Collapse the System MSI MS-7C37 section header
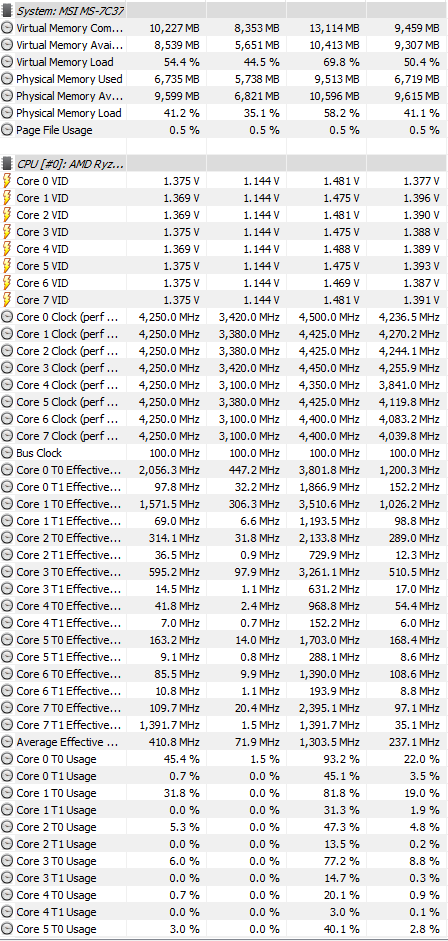This screenshot has height=941, width=448. [x=63, y=11]
